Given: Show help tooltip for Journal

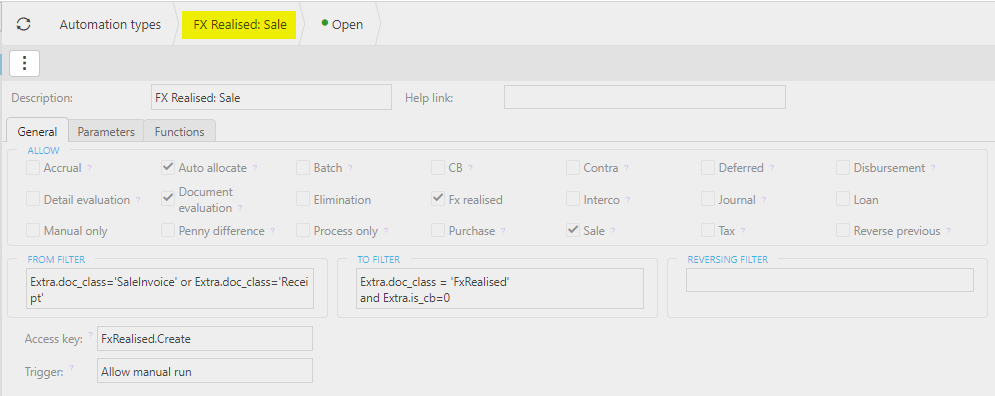Looking at the screenshot, I should pos(764,199).
